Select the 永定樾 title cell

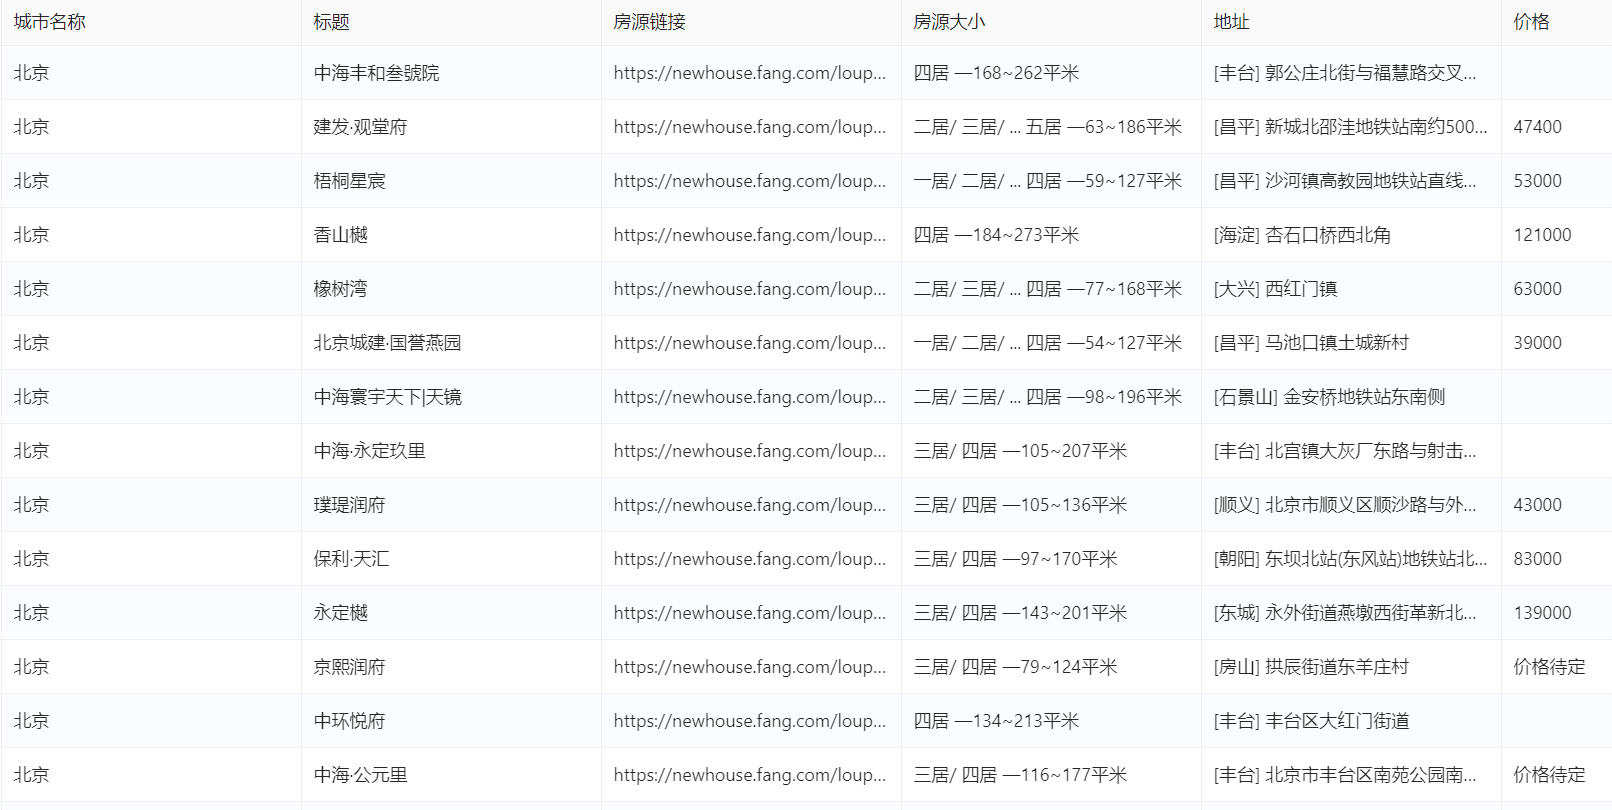(x=341, y=613)
